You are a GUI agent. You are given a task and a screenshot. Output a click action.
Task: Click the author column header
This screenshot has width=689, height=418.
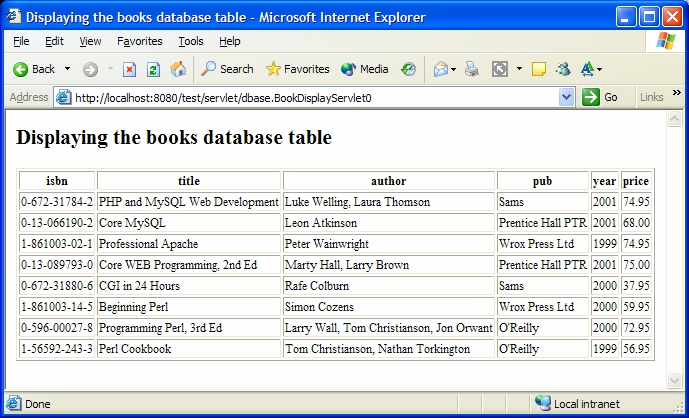coord(389,181)
